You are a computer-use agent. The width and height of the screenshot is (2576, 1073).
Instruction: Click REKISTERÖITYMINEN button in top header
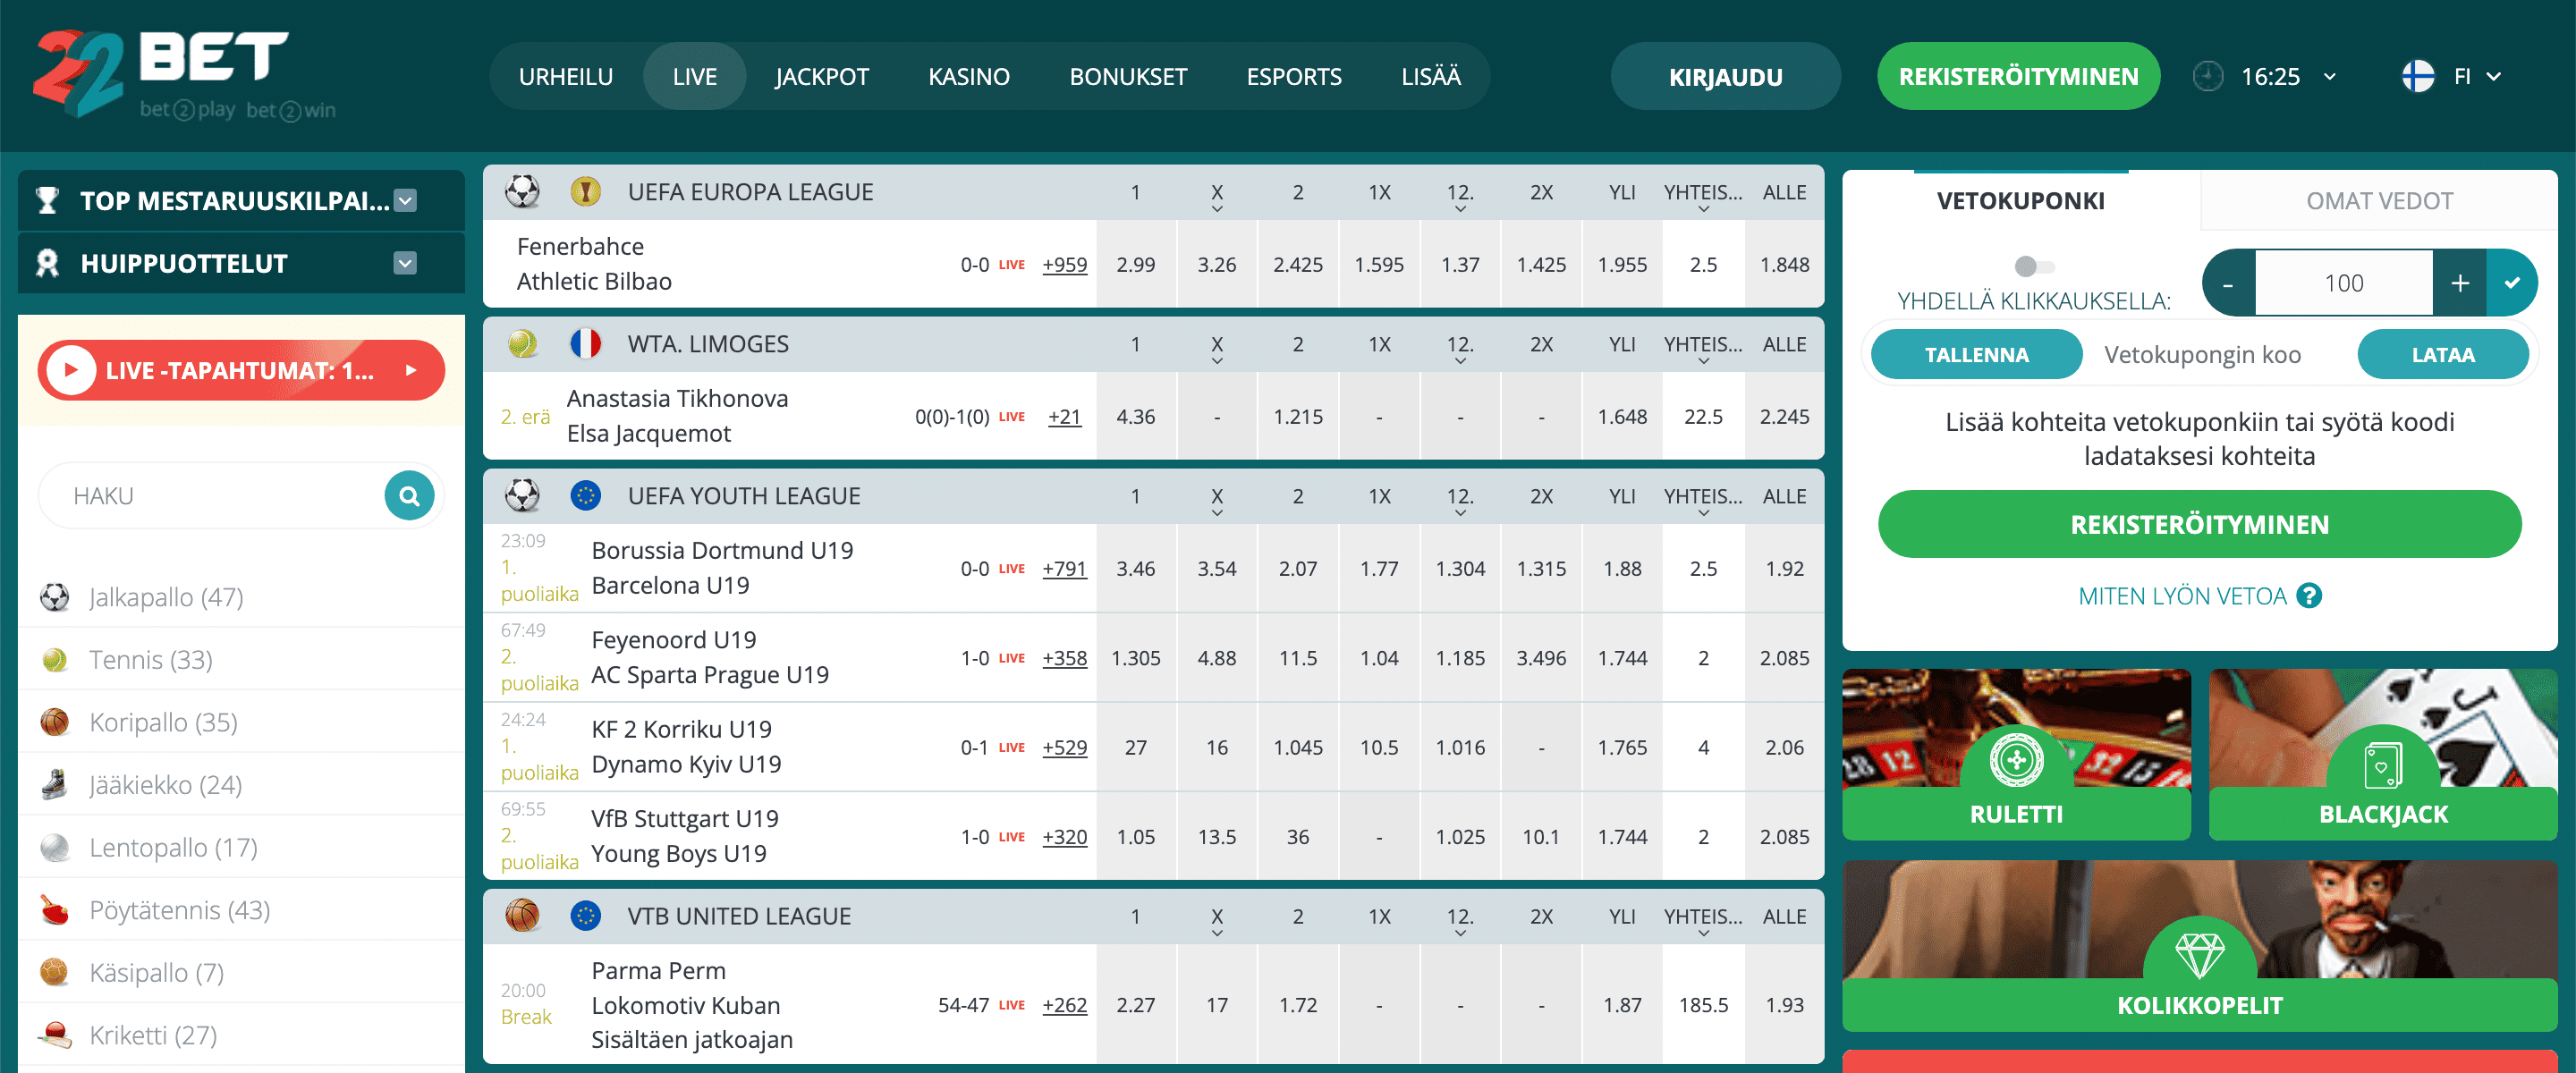coord(2018,76)
